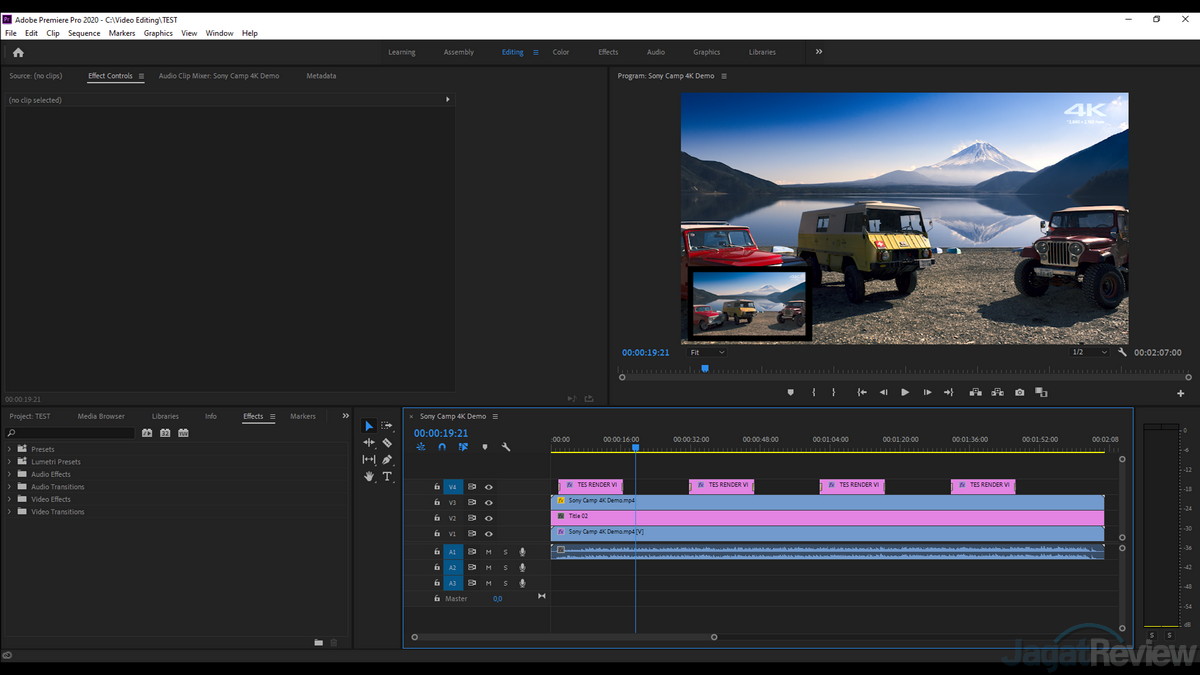Select the Pen tool
The image size is (1200, 675).
388,459
